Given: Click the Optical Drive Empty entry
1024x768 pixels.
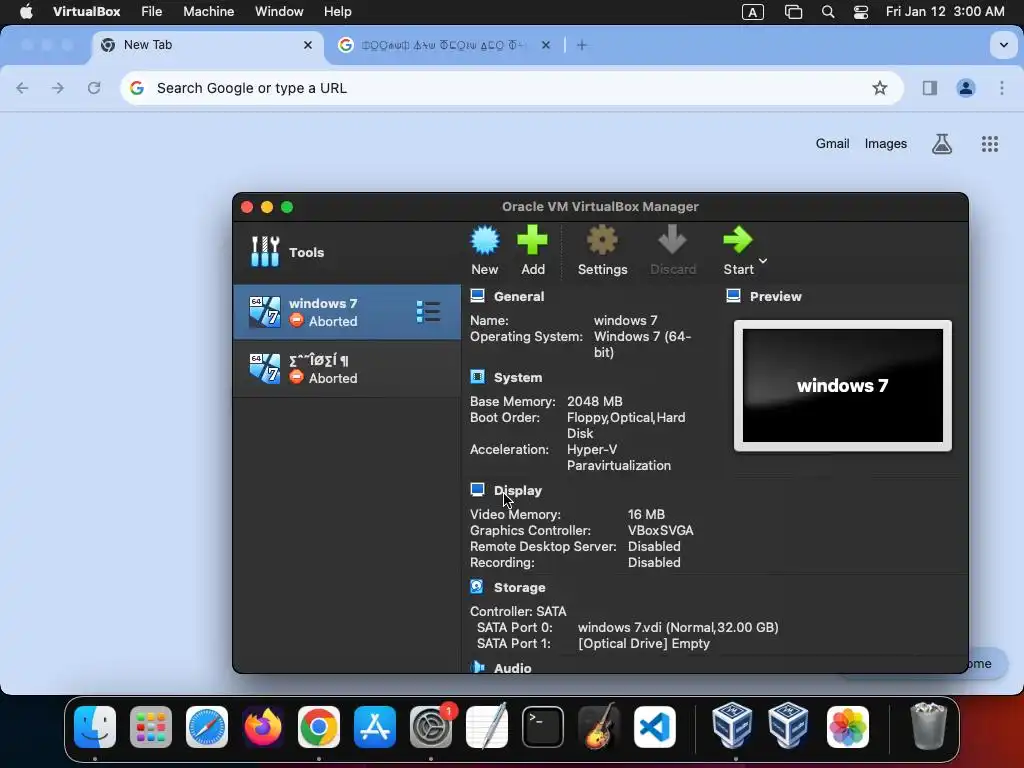Looking at the screenshot, I should pyautogui.click(x=643, y=644).
